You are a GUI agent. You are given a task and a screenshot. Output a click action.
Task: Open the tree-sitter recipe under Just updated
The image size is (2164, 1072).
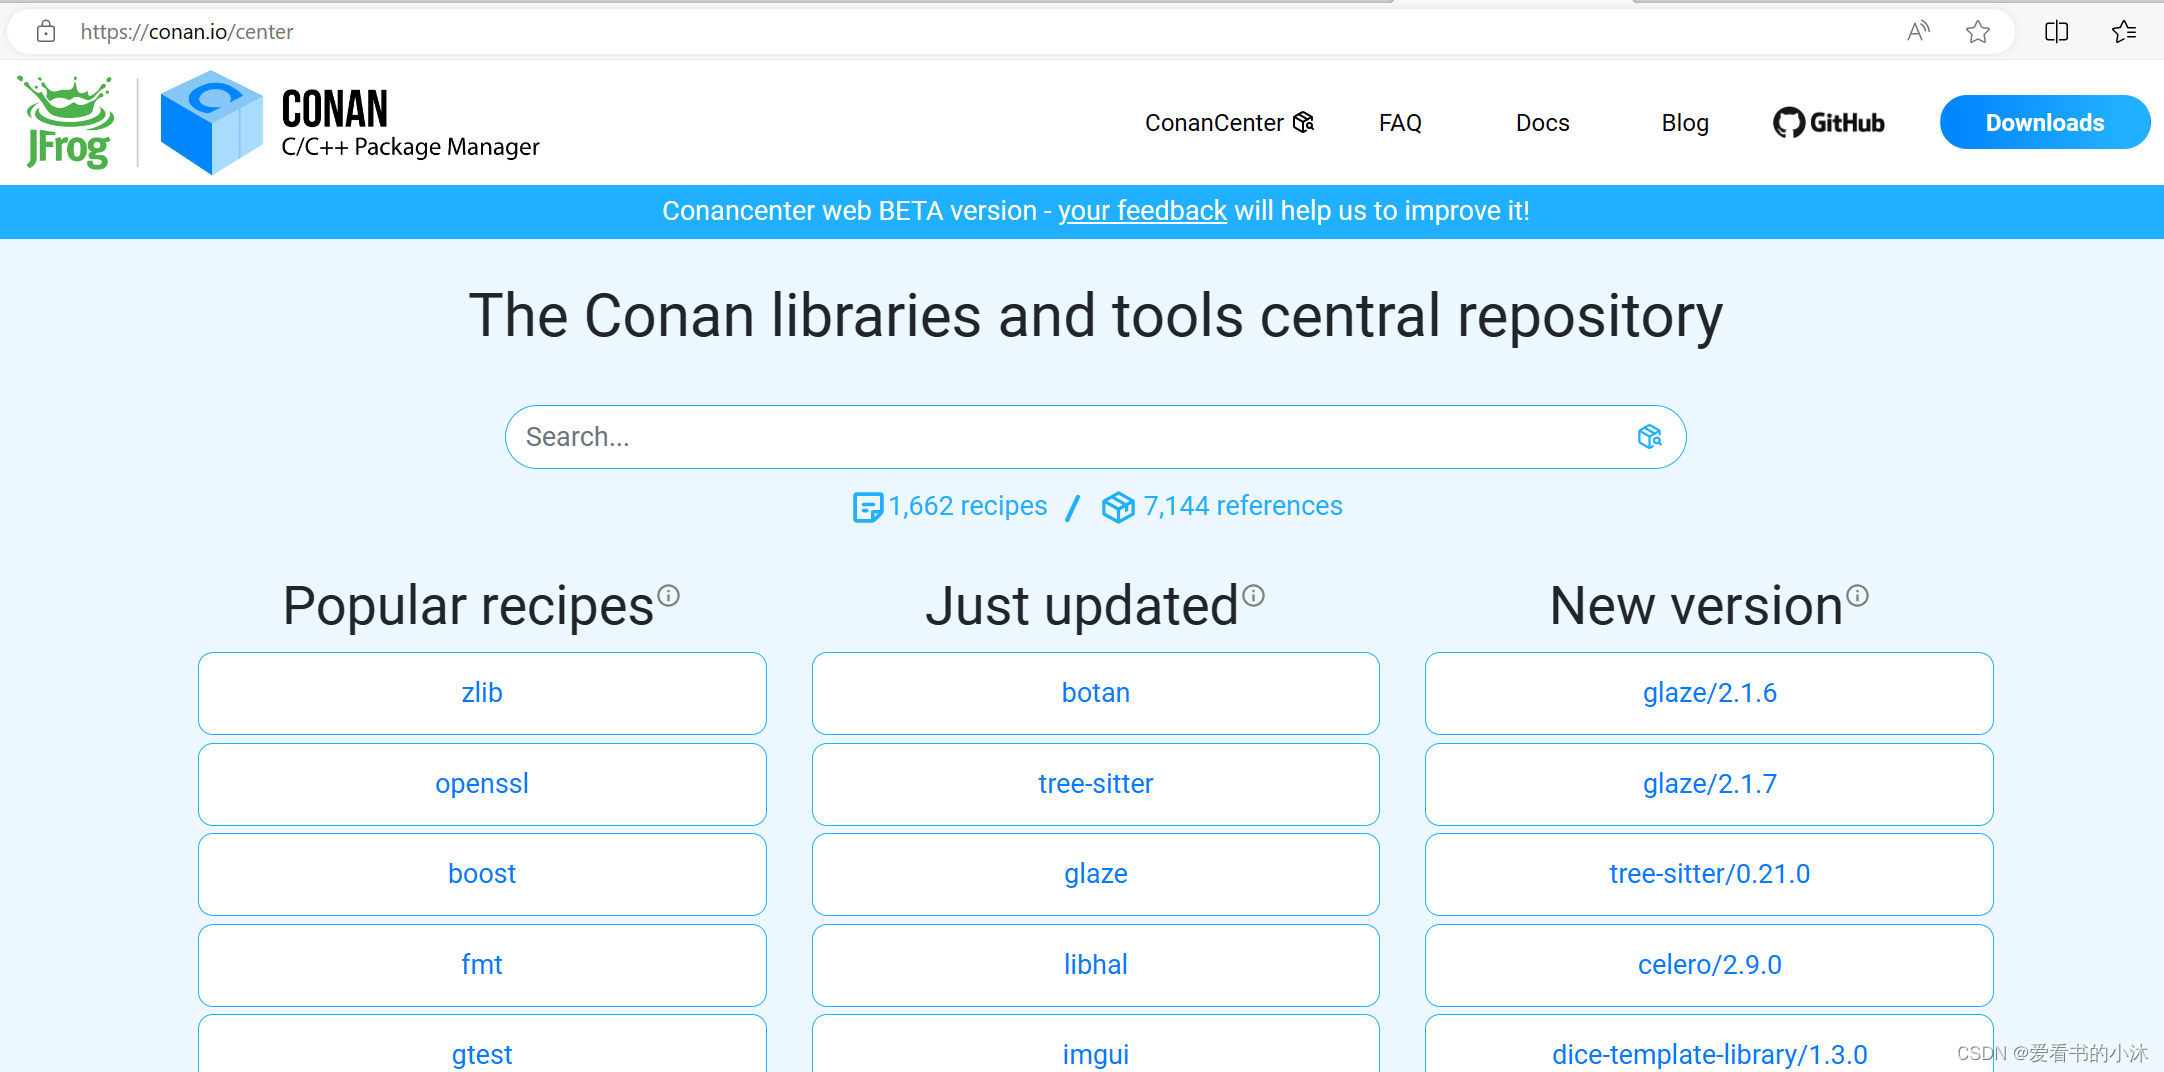(x=1096, y=784)
